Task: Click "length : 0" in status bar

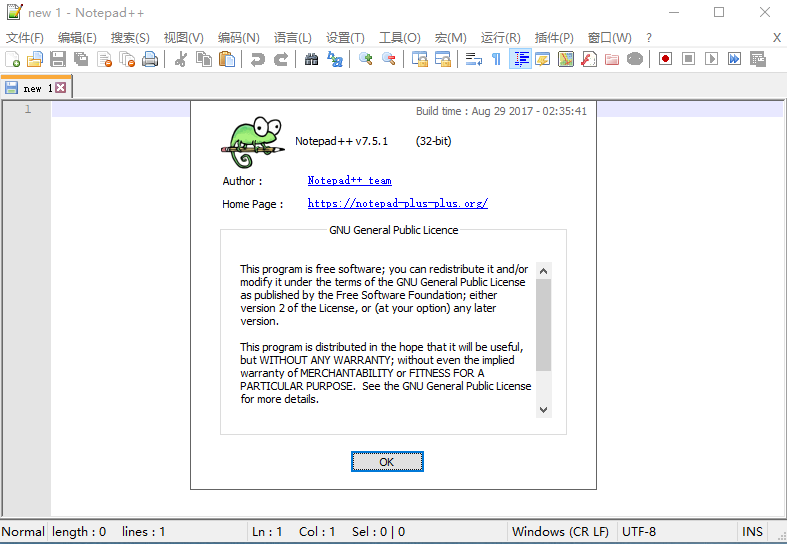Action: point(79,531)
